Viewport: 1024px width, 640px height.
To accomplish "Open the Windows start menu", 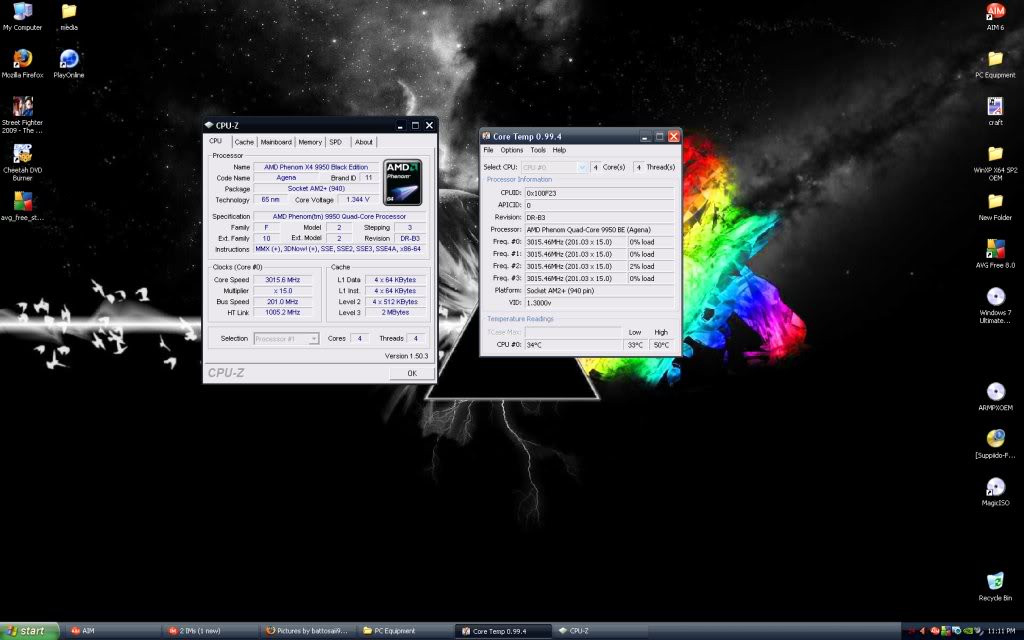I will pyautogui.click(x=30, y=631).
